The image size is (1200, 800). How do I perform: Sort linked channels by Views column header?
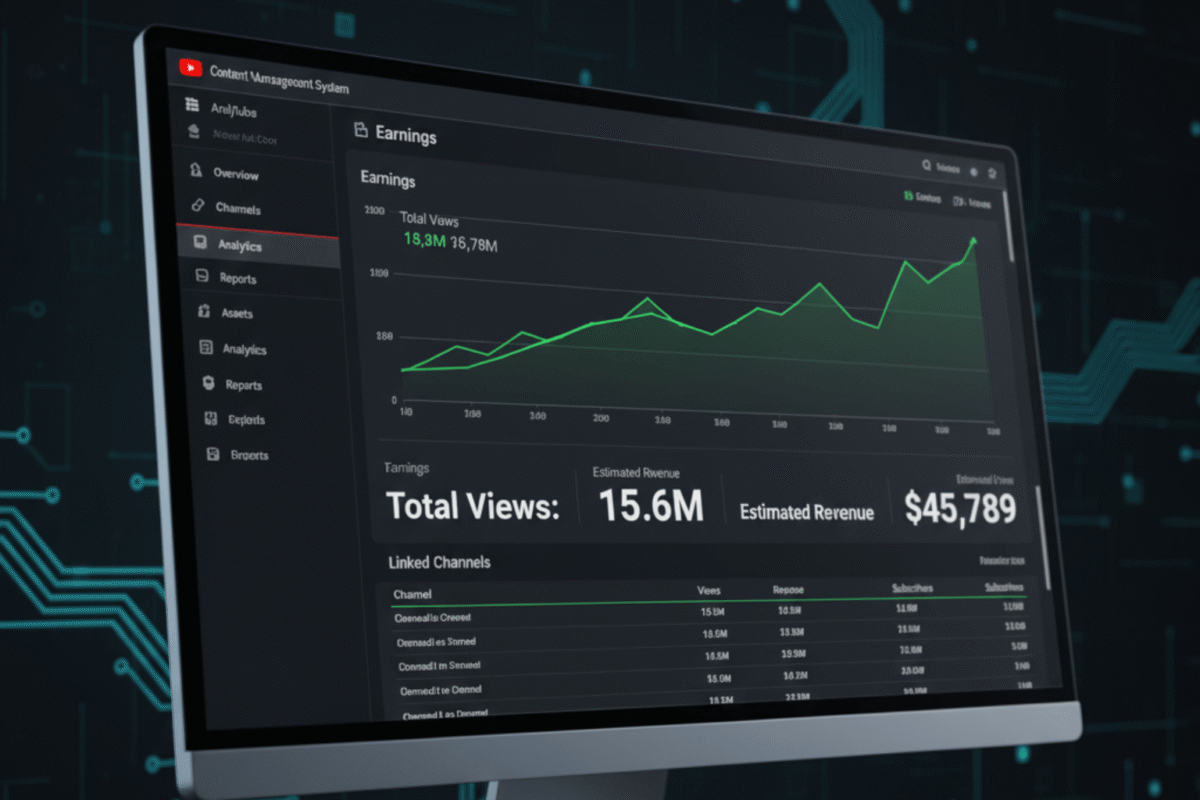(708, 591)
